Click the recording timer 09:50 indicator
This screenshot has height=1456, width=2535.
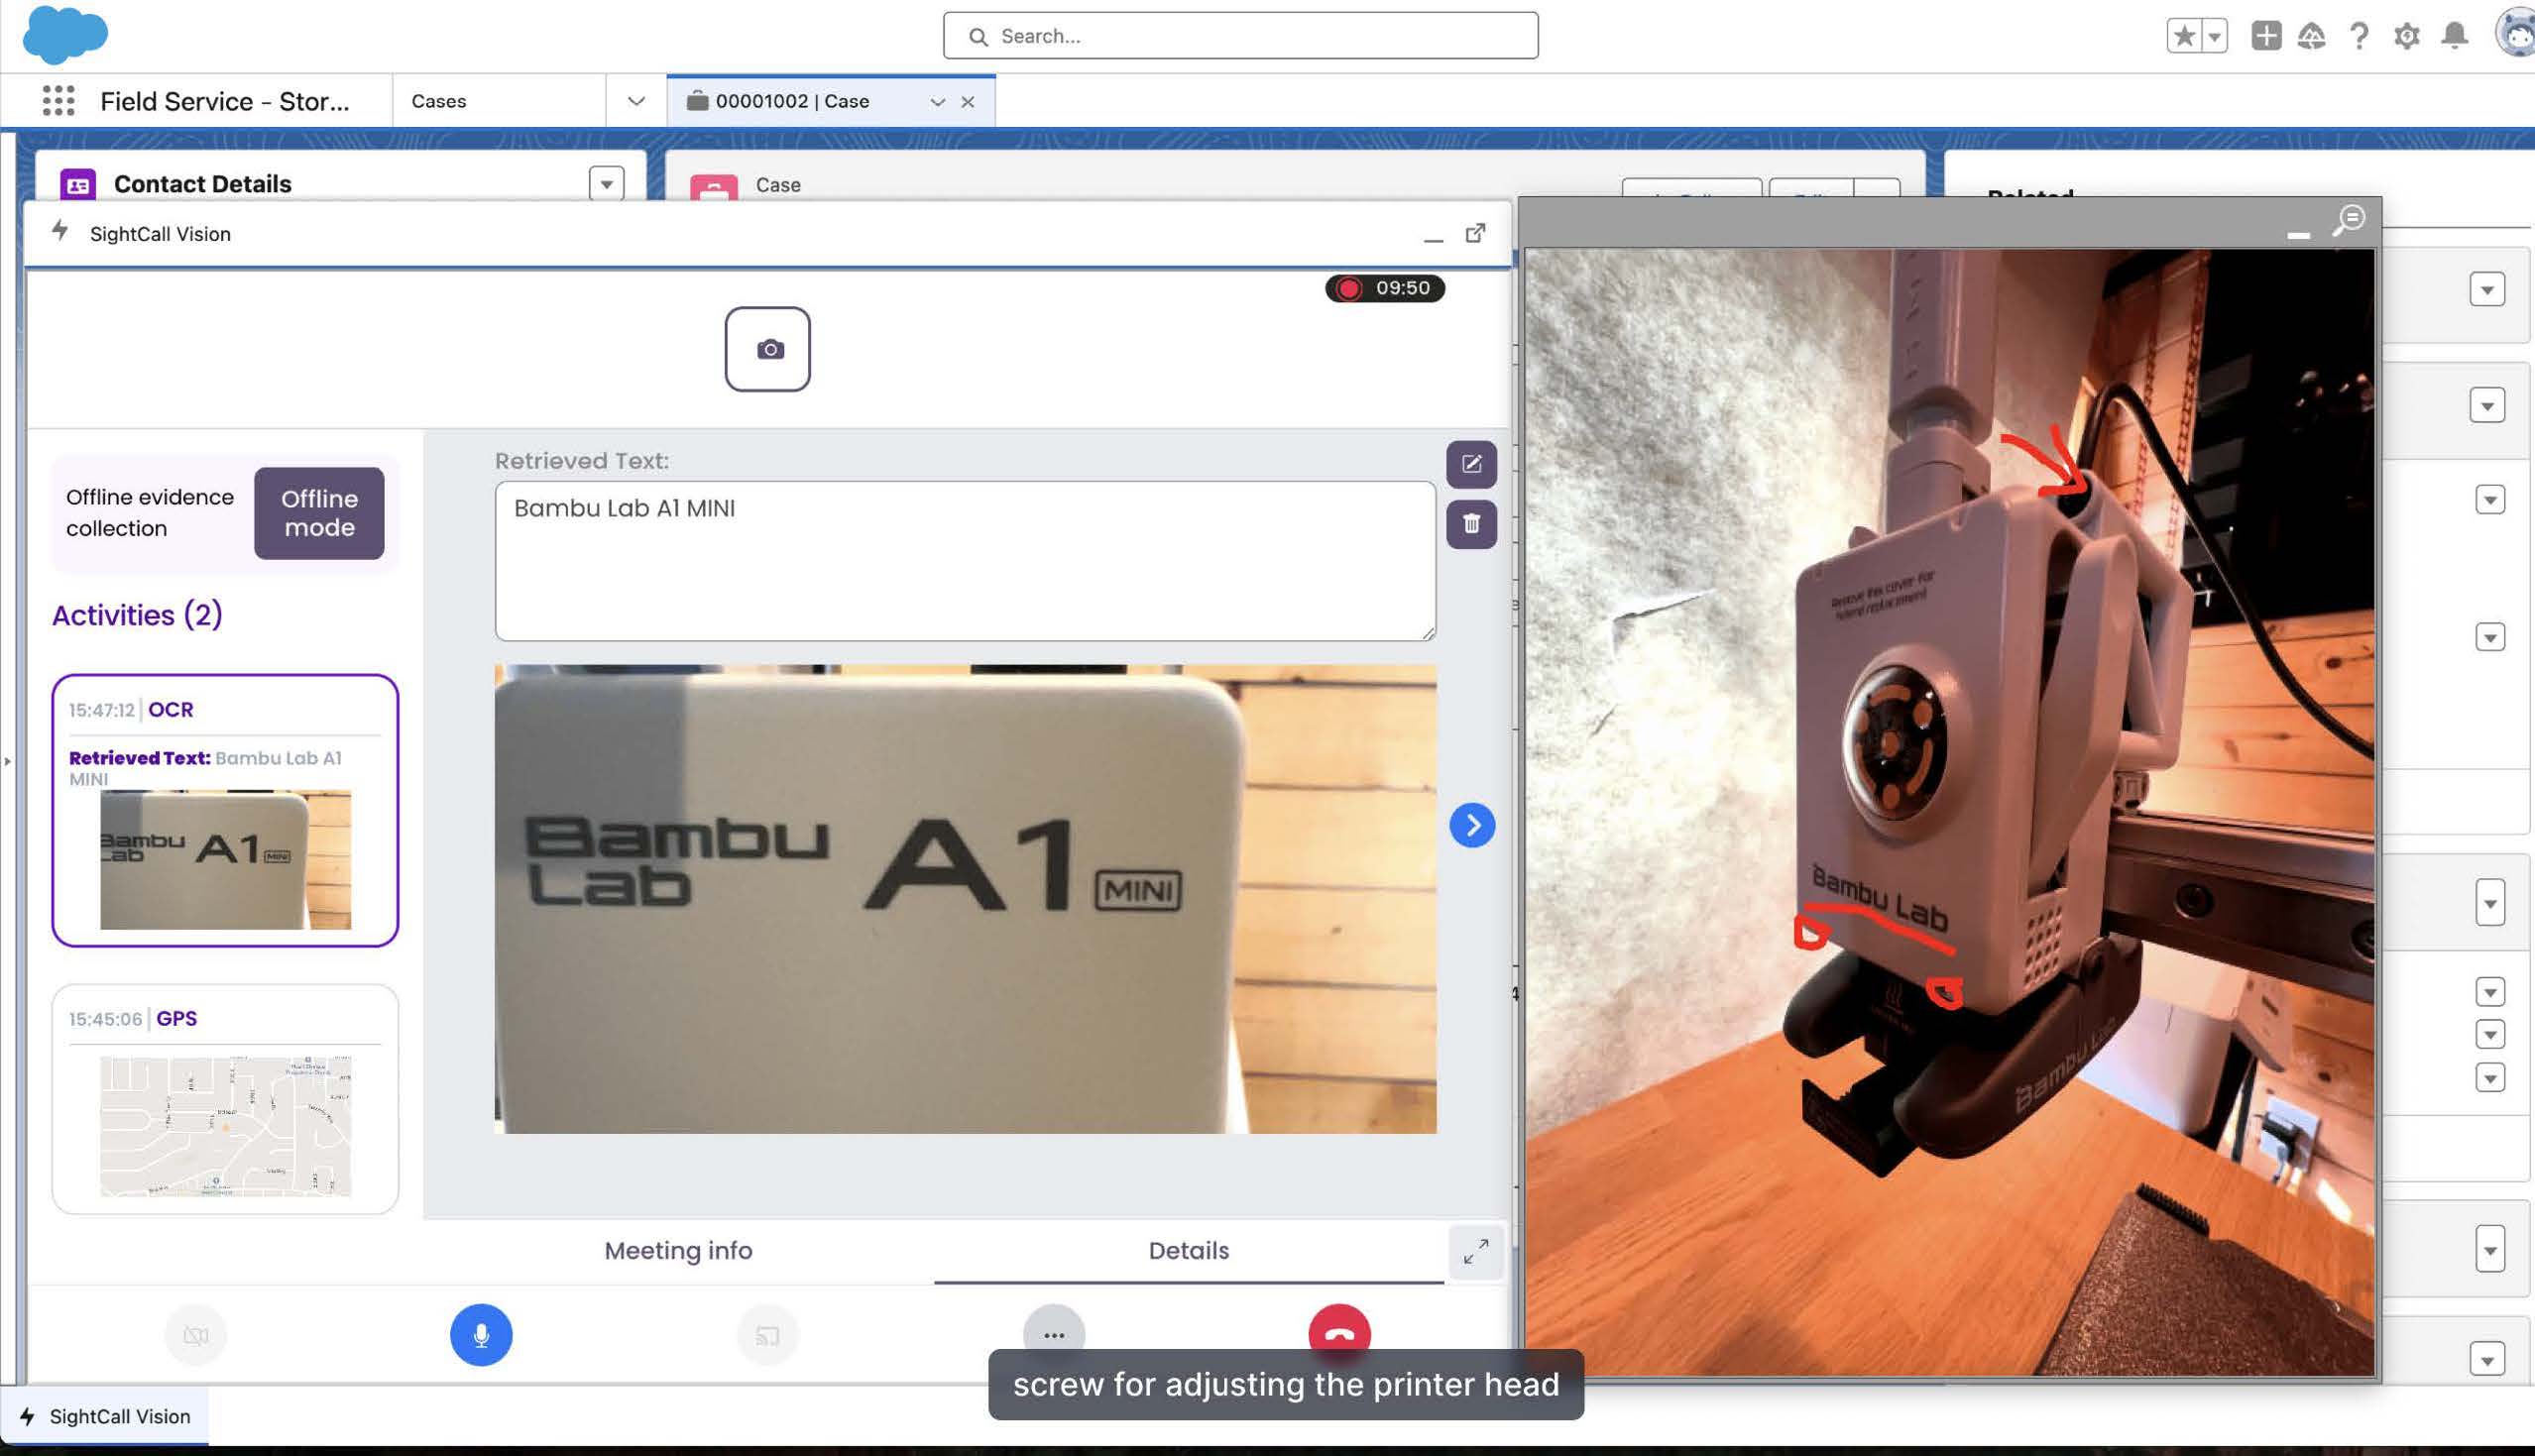[x=1385, y=288]
